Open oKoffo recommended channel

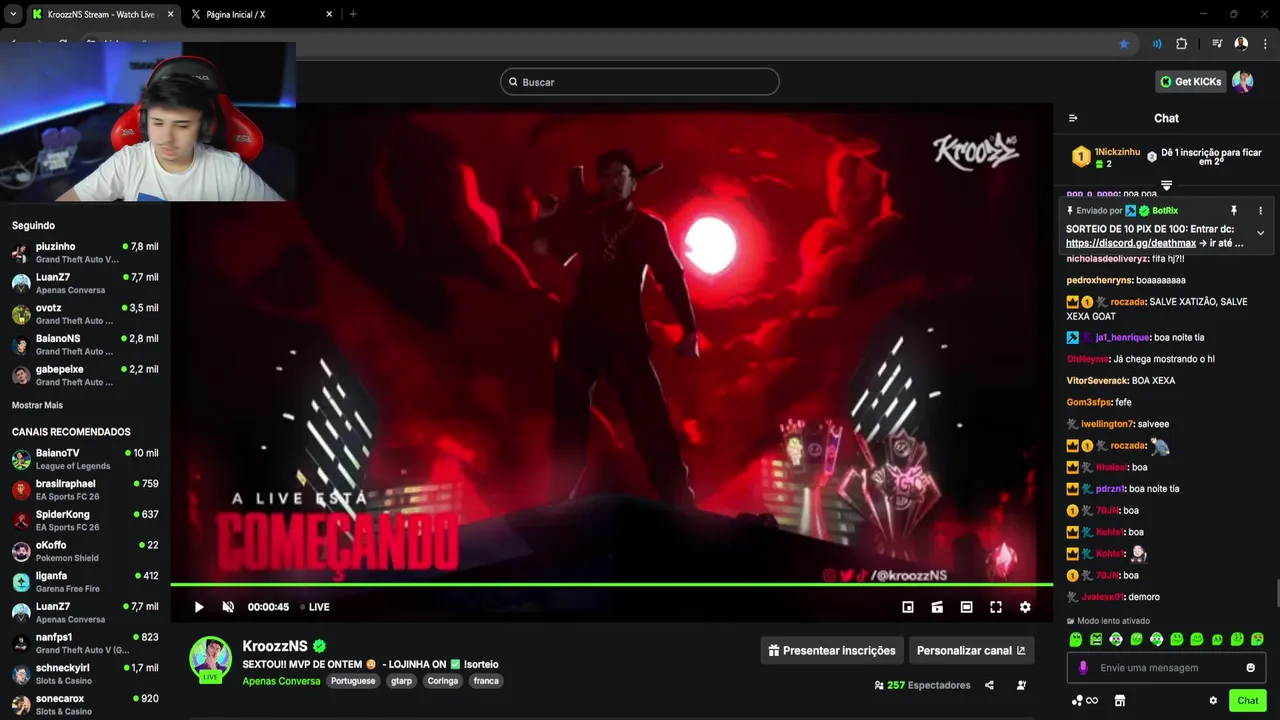click(x=85, y=551)
